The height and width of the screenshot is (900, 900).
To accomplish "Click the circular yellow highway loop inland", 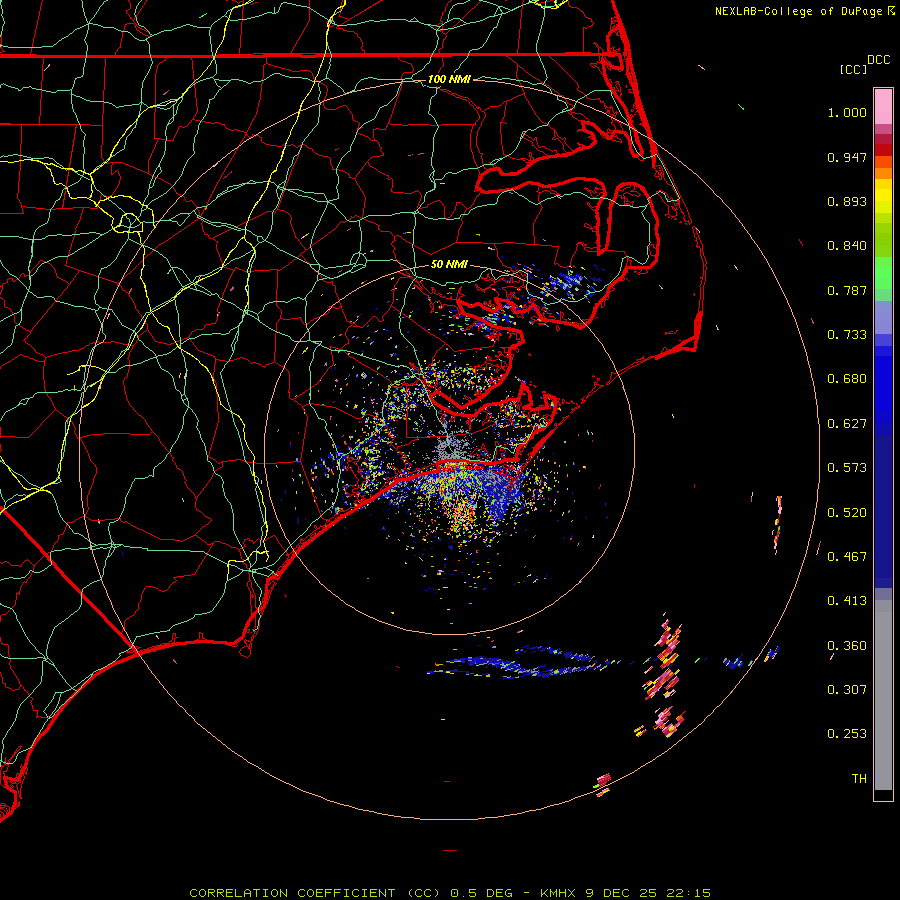I will pos(129,222).
